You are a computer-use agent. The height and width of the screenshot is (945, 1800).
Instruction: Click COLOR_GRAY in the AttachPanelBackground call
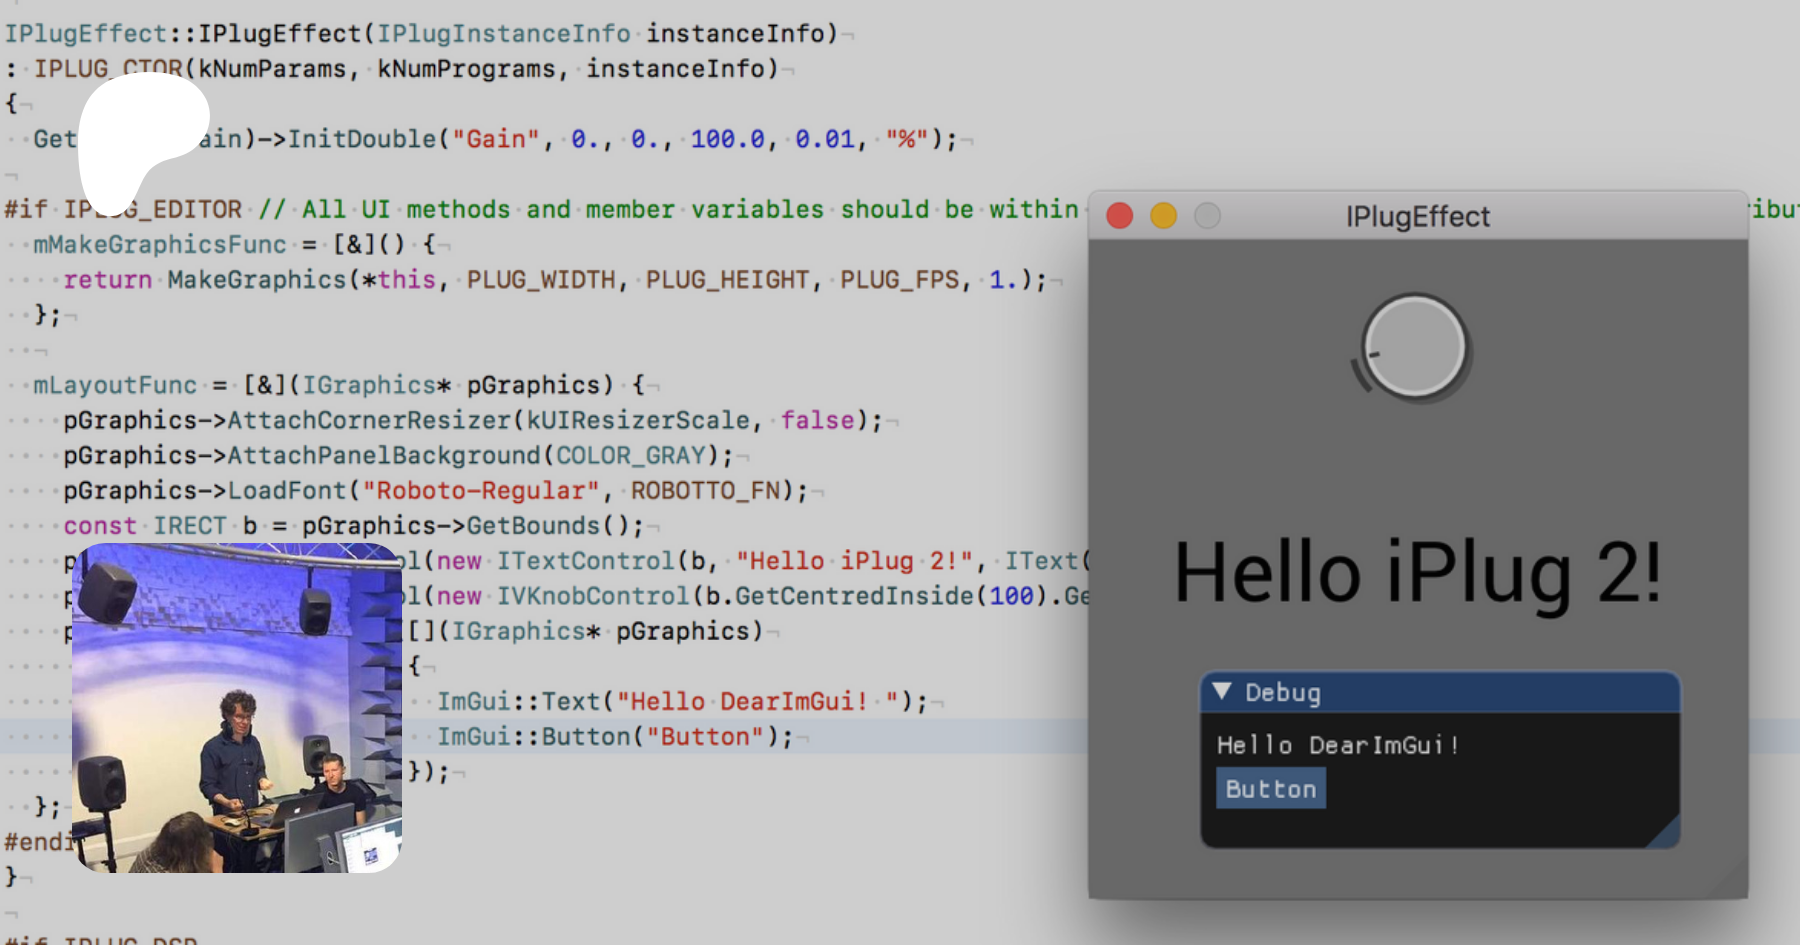coord(630,456)
